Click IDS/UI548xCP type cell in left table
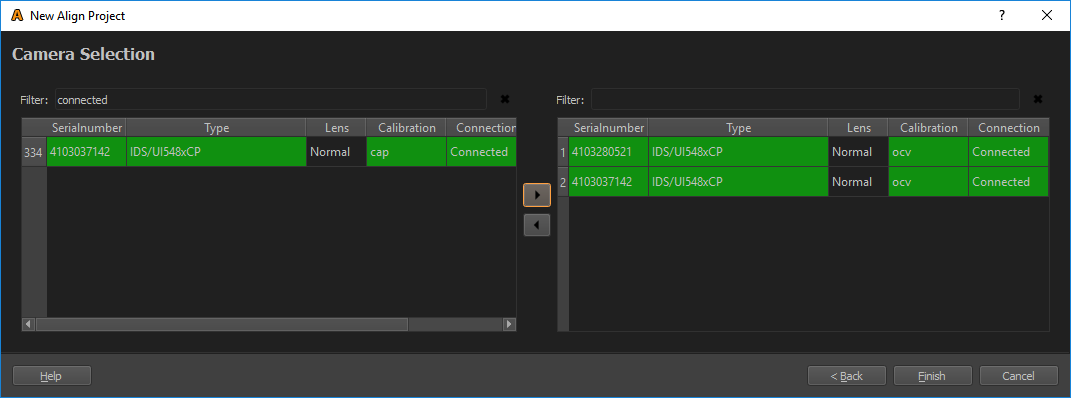The height and width of the screenshot is (398, 1071). (x=217, y=152)
